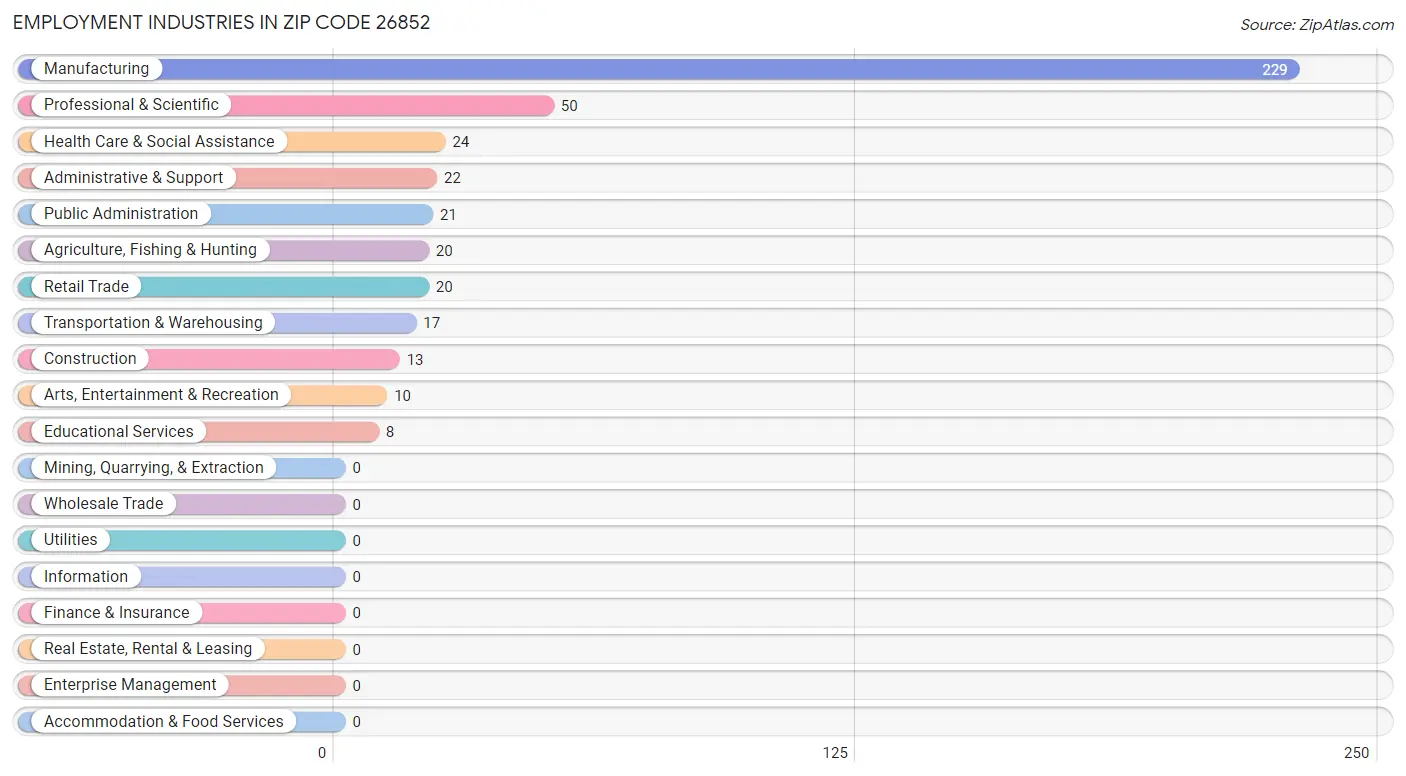Viewport: 1406px width, 776px height.
Task: Select the Enterprise Management label
Action: pyautogui.click(x=130, y=685)
